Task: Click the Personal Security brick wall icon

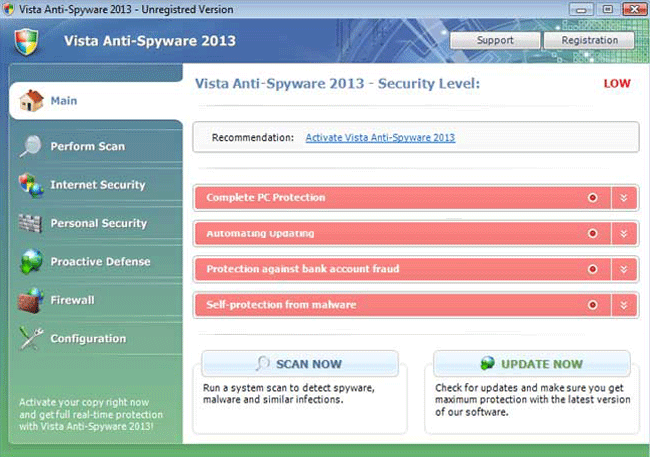Action: [32, 223]
